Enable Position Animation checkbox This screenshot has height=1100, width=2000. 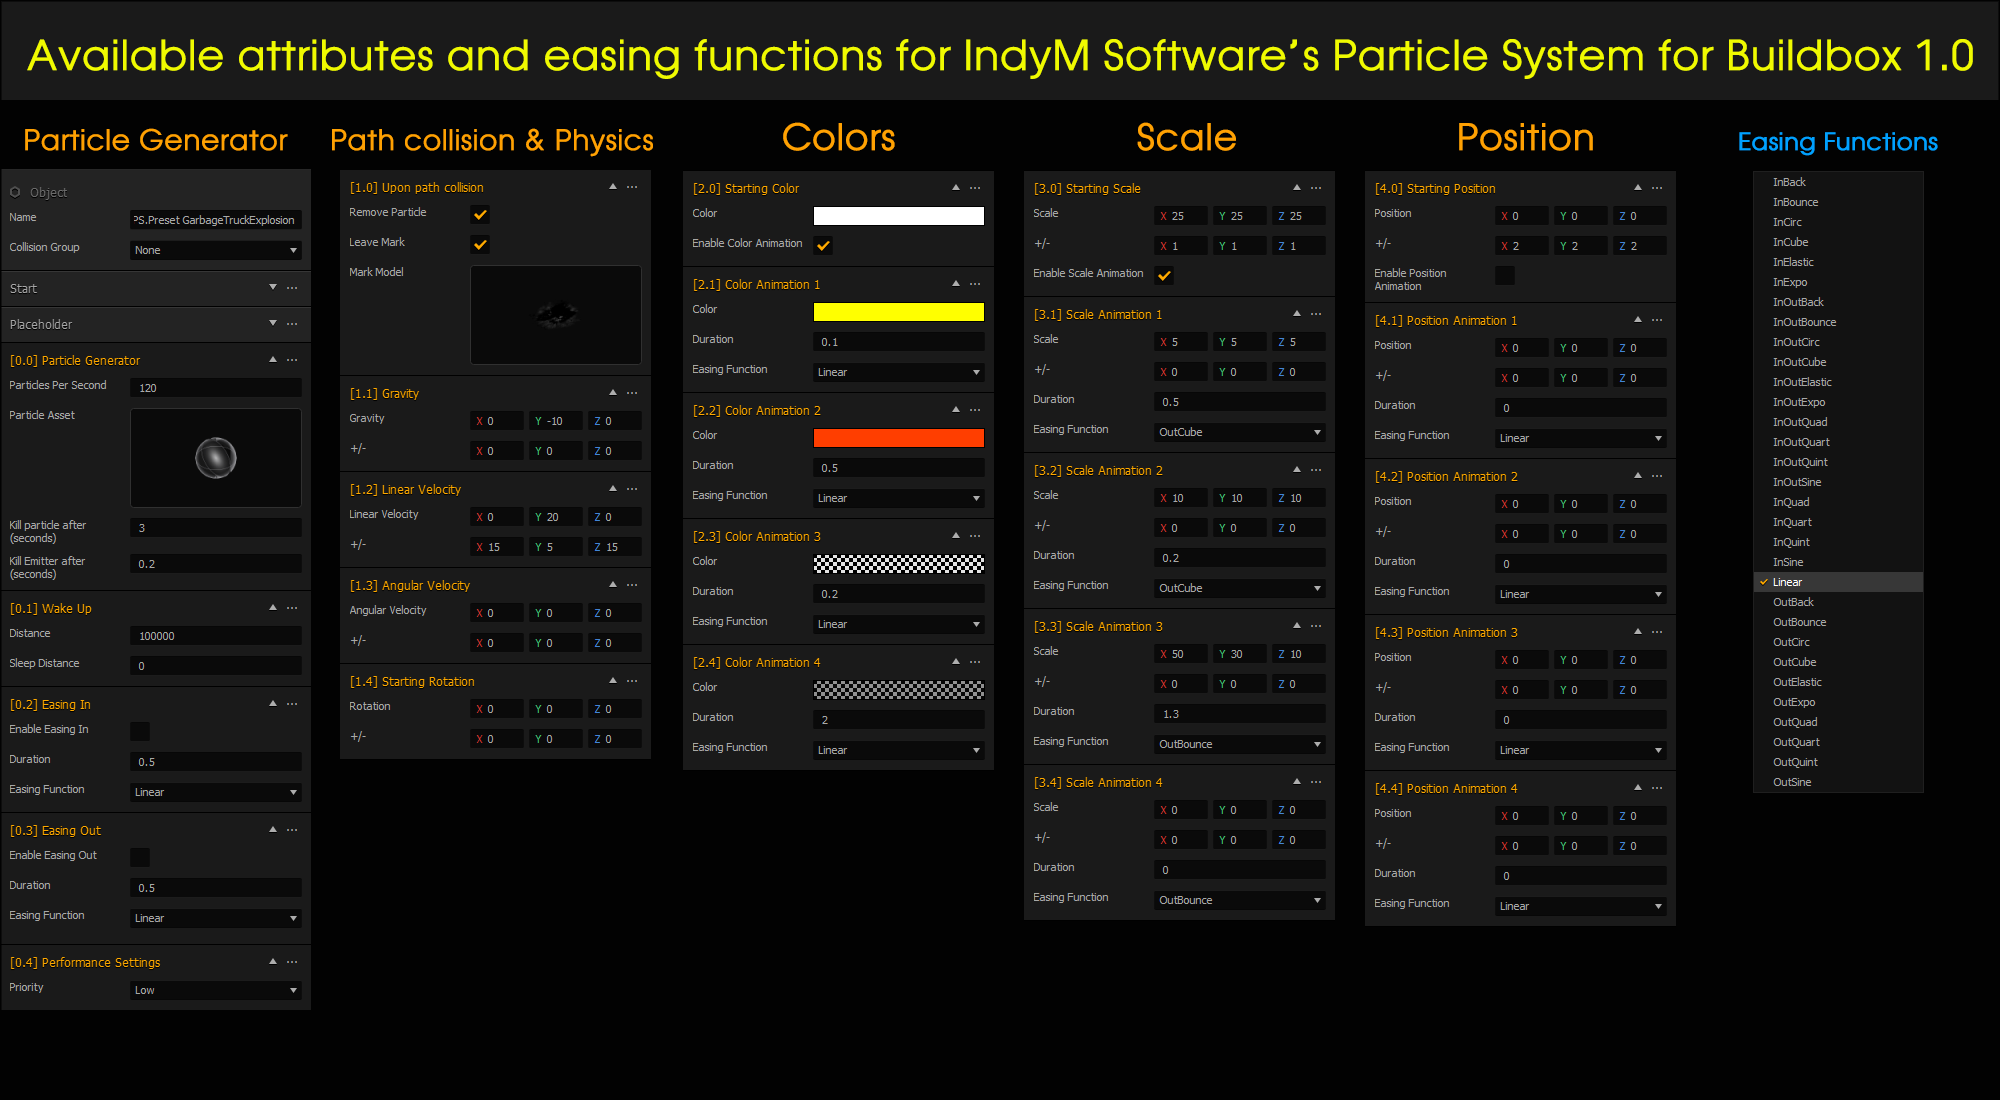click(x=1505, y=276)
